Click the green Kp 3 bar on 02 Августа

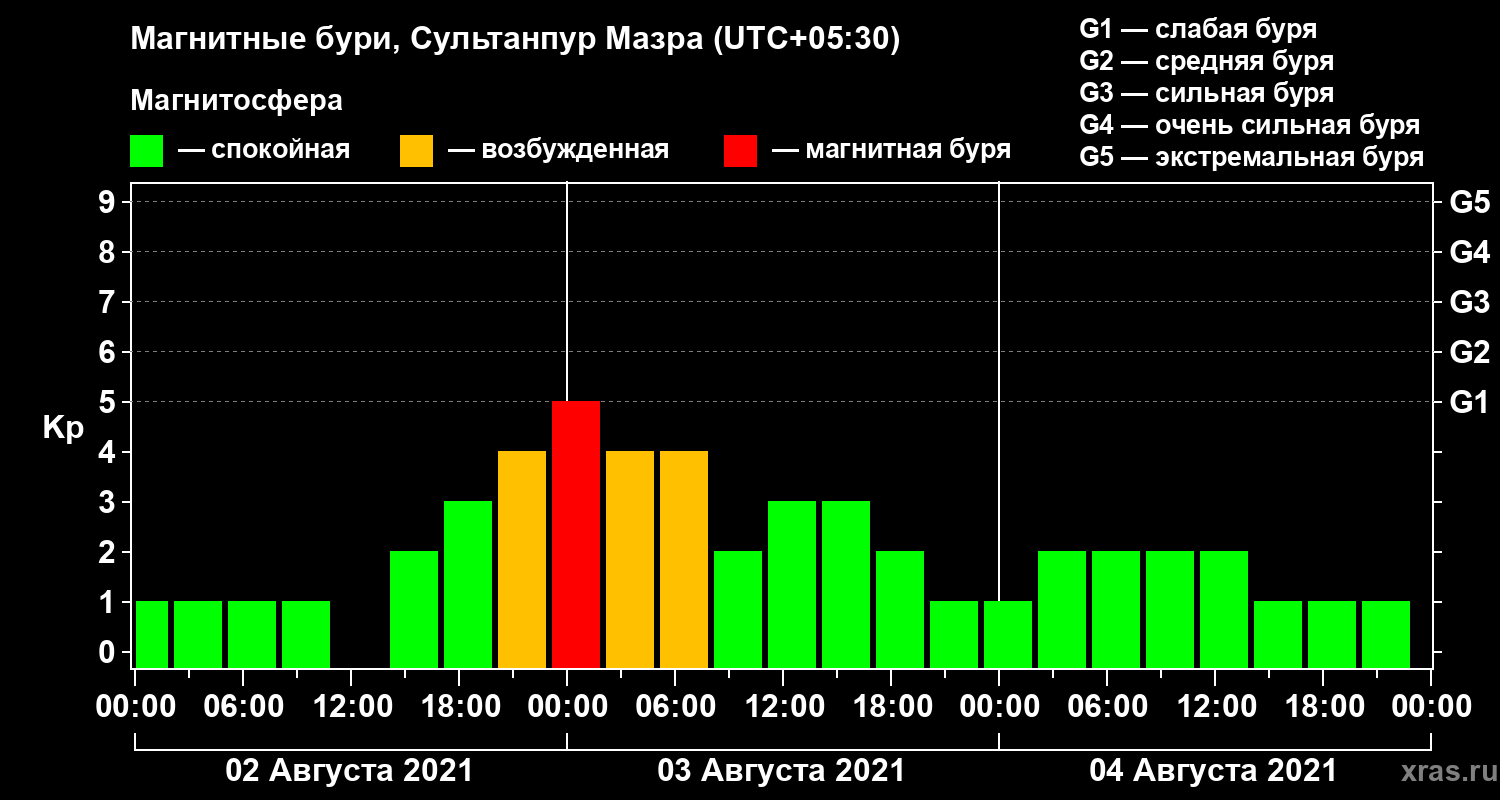[468, 584]
